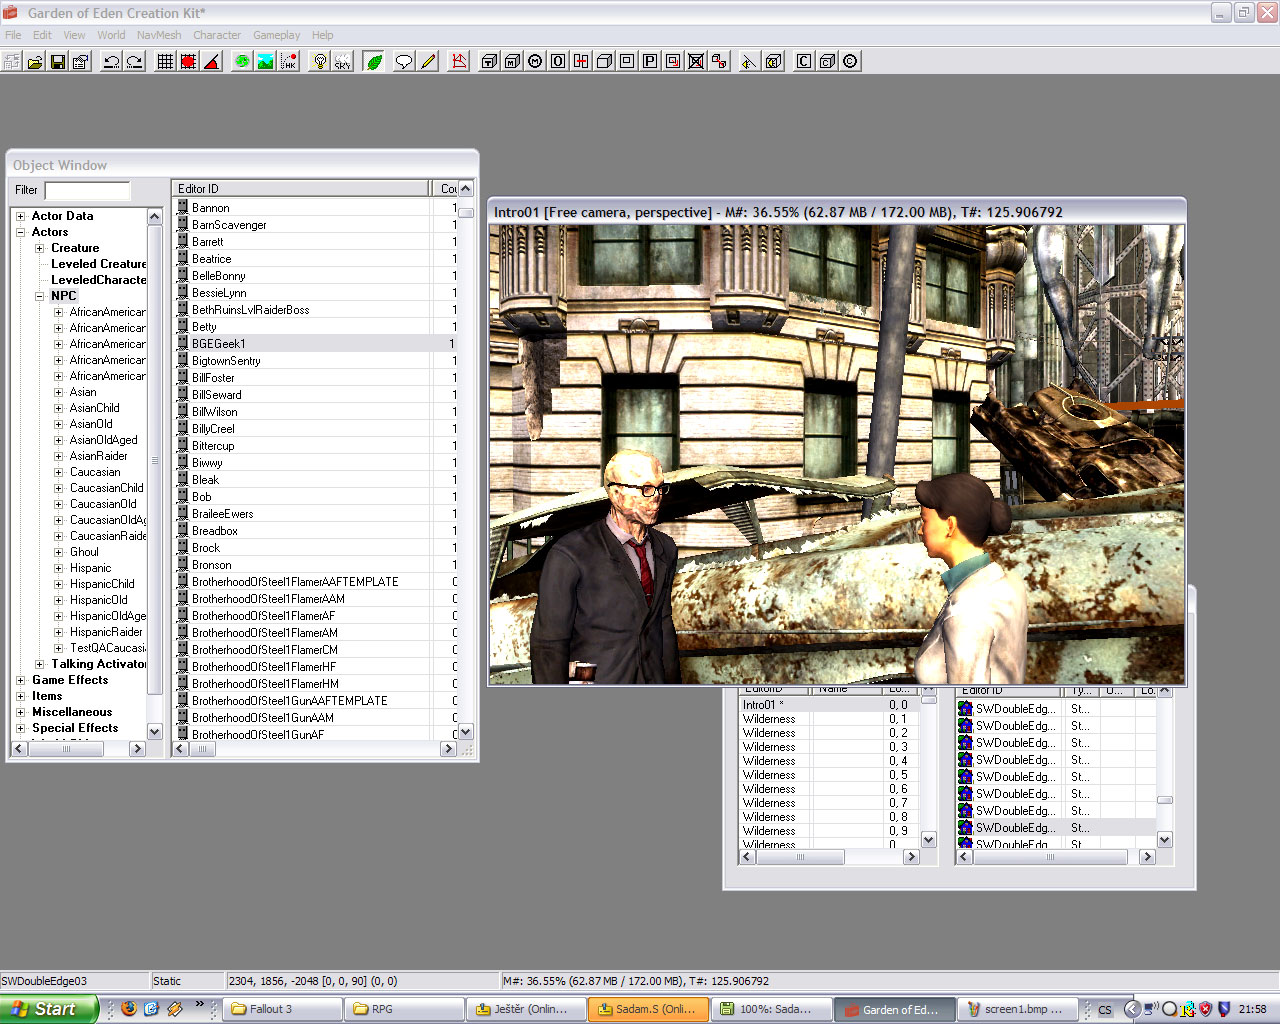Expand the AsianChild tree node
This screenshot has width=1280, height=1024.
(58, 408)
